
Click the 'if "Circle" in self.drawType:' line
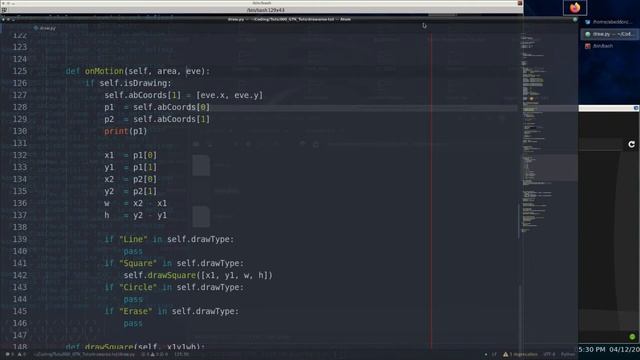174,287
